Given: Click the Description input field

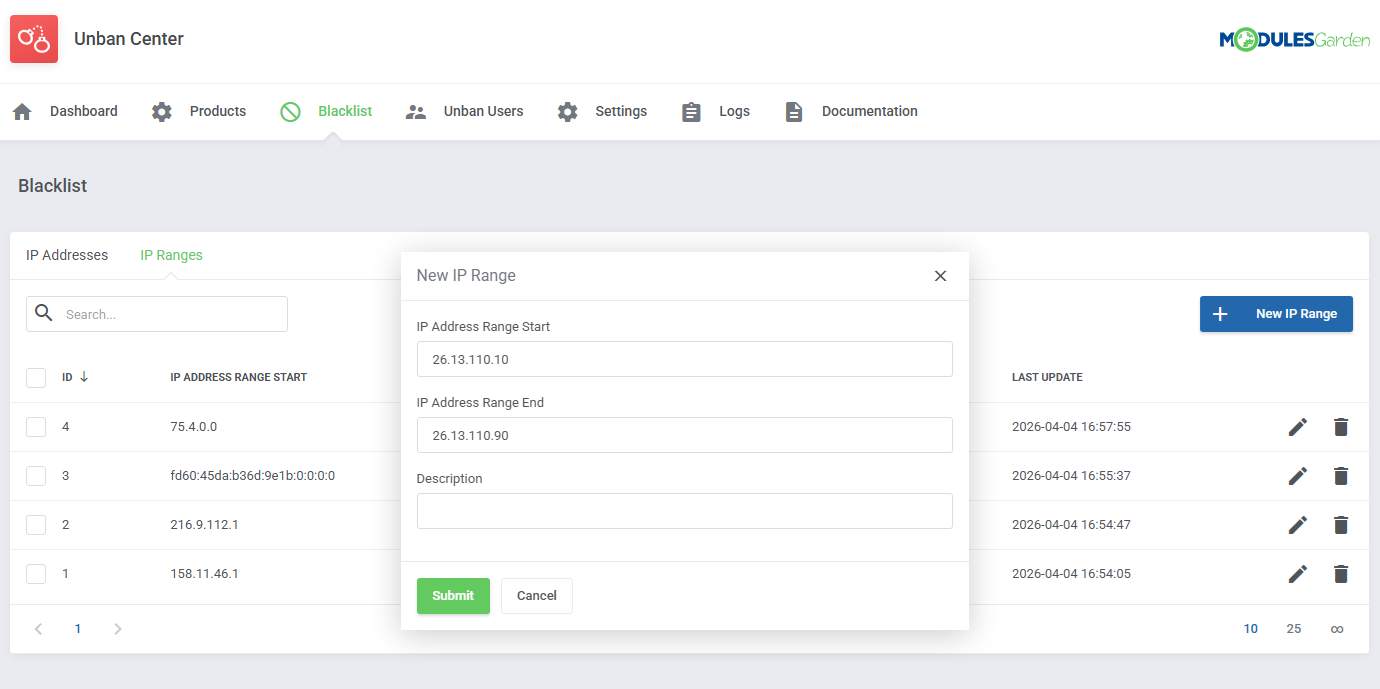Looking at the screenshot, I should tap(684, 510).
